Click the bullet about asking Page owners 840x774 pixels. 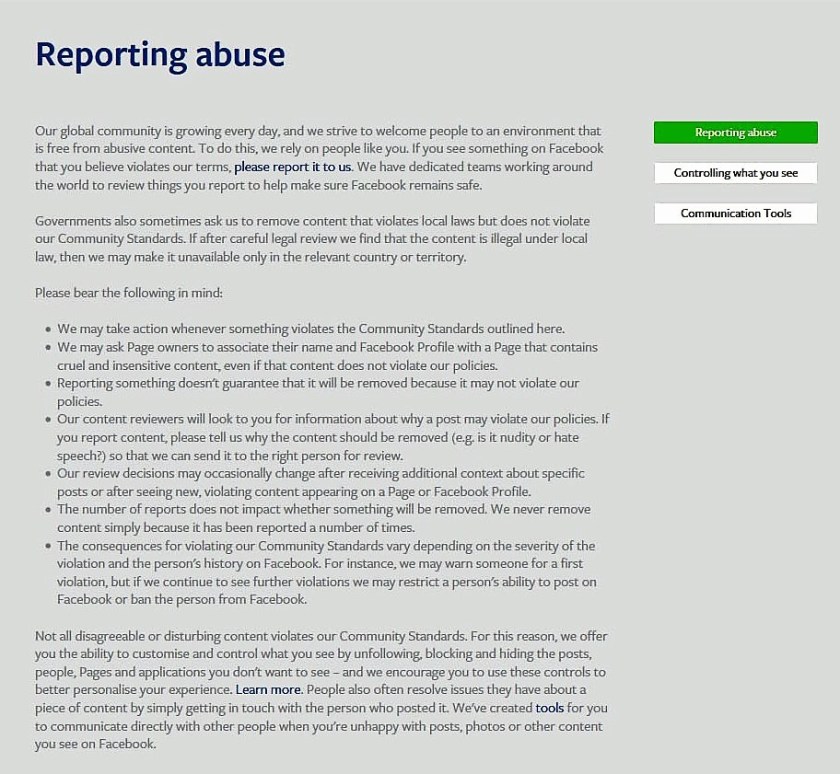coord(327,356)
